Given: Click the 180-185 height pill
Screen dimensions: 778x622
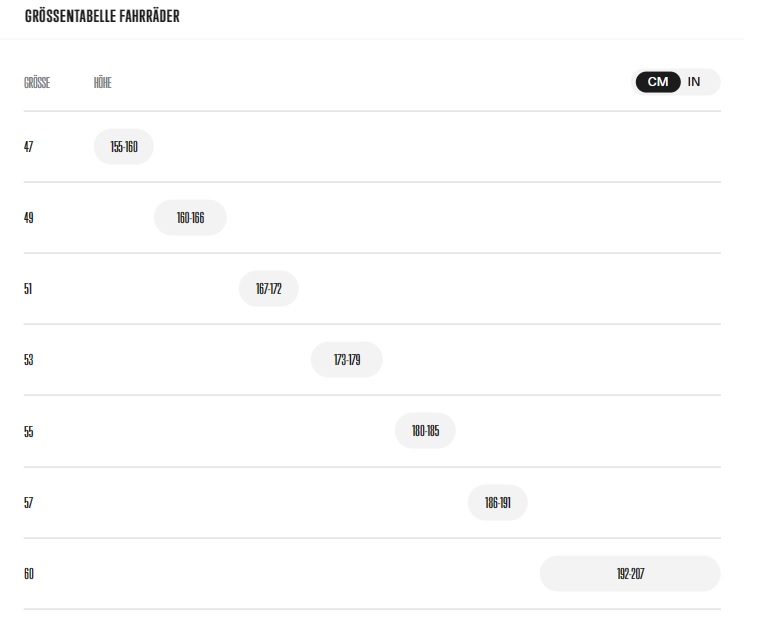Looking at the screenshot, I should (x=425, y=432).
